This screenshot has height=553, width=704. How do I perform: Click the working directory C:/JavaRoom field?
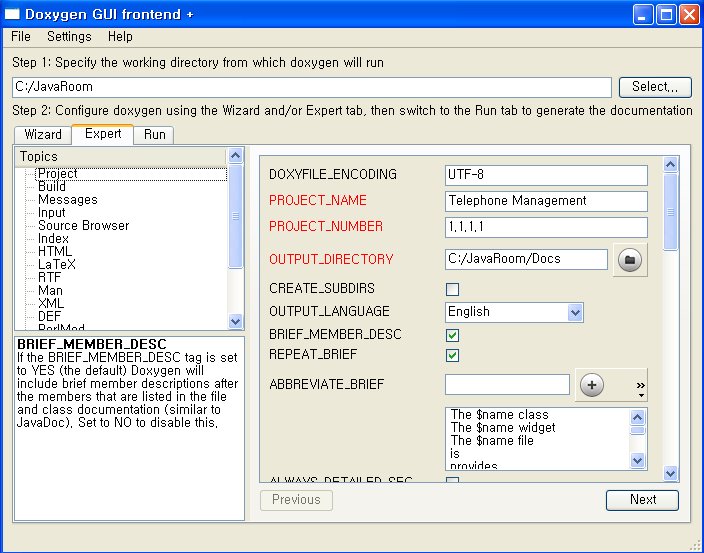(x=312, y=87)
